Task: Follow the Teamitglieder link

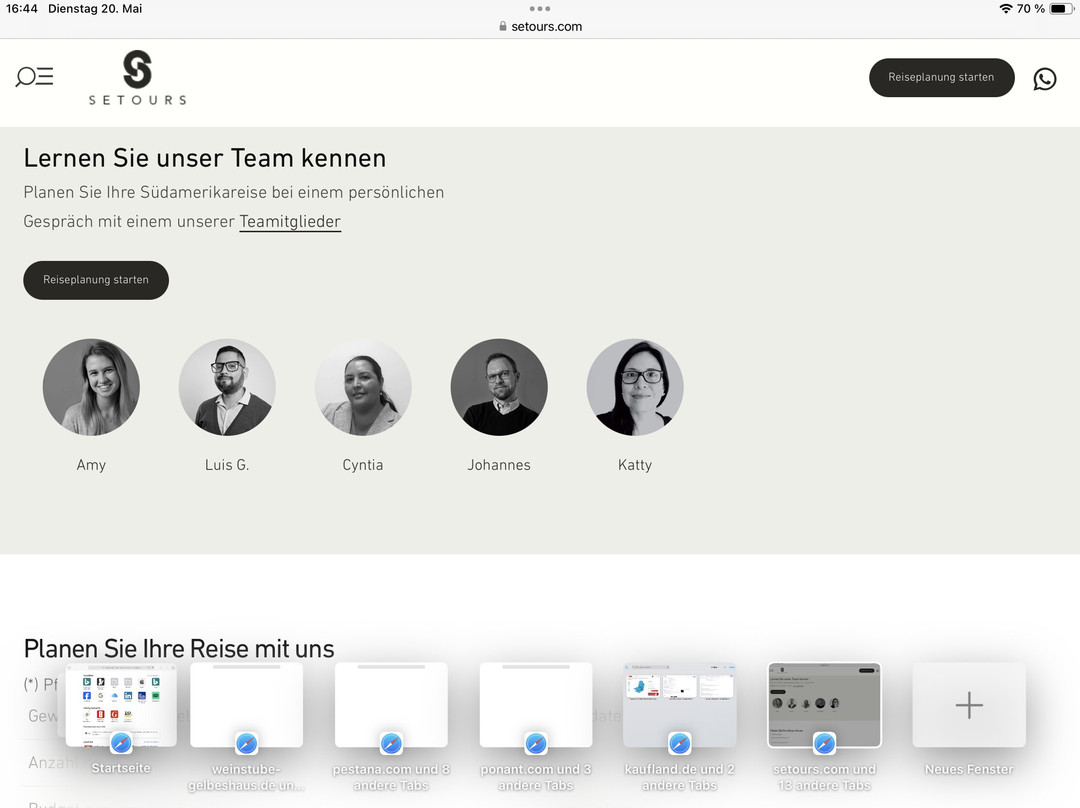Action: coord(290,221)
